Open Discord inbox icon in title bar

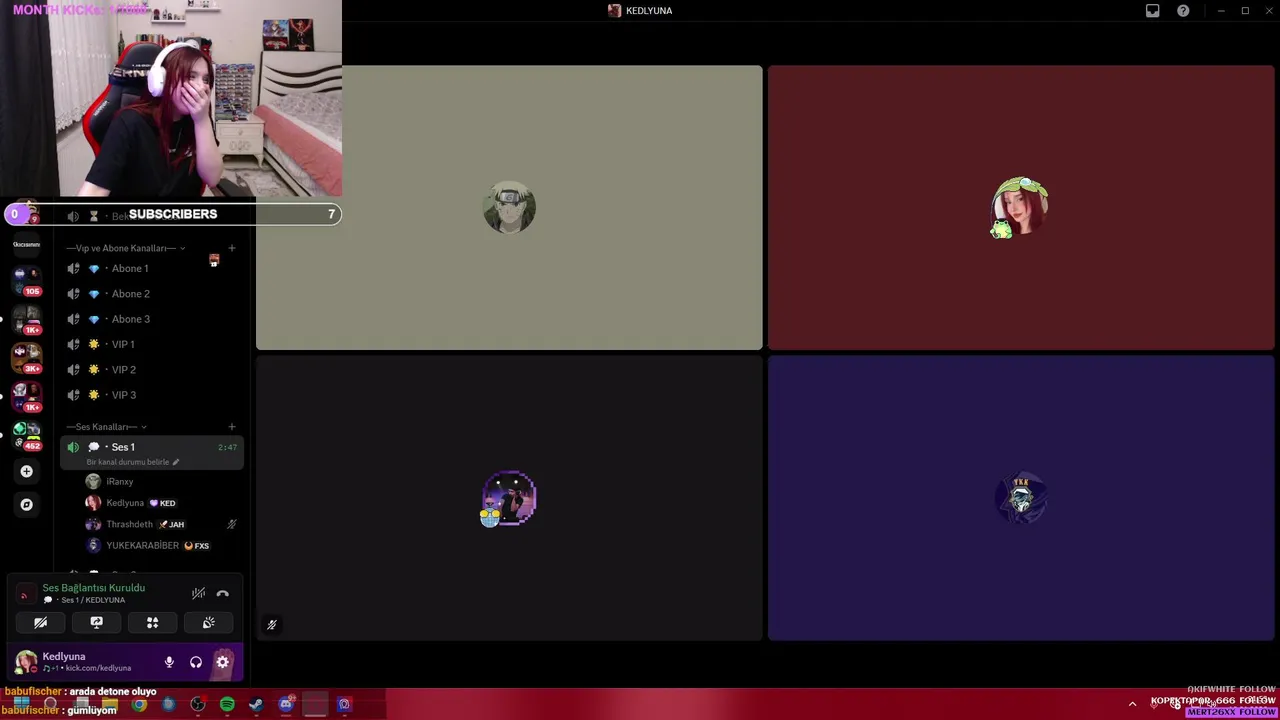click(1153, 11)
